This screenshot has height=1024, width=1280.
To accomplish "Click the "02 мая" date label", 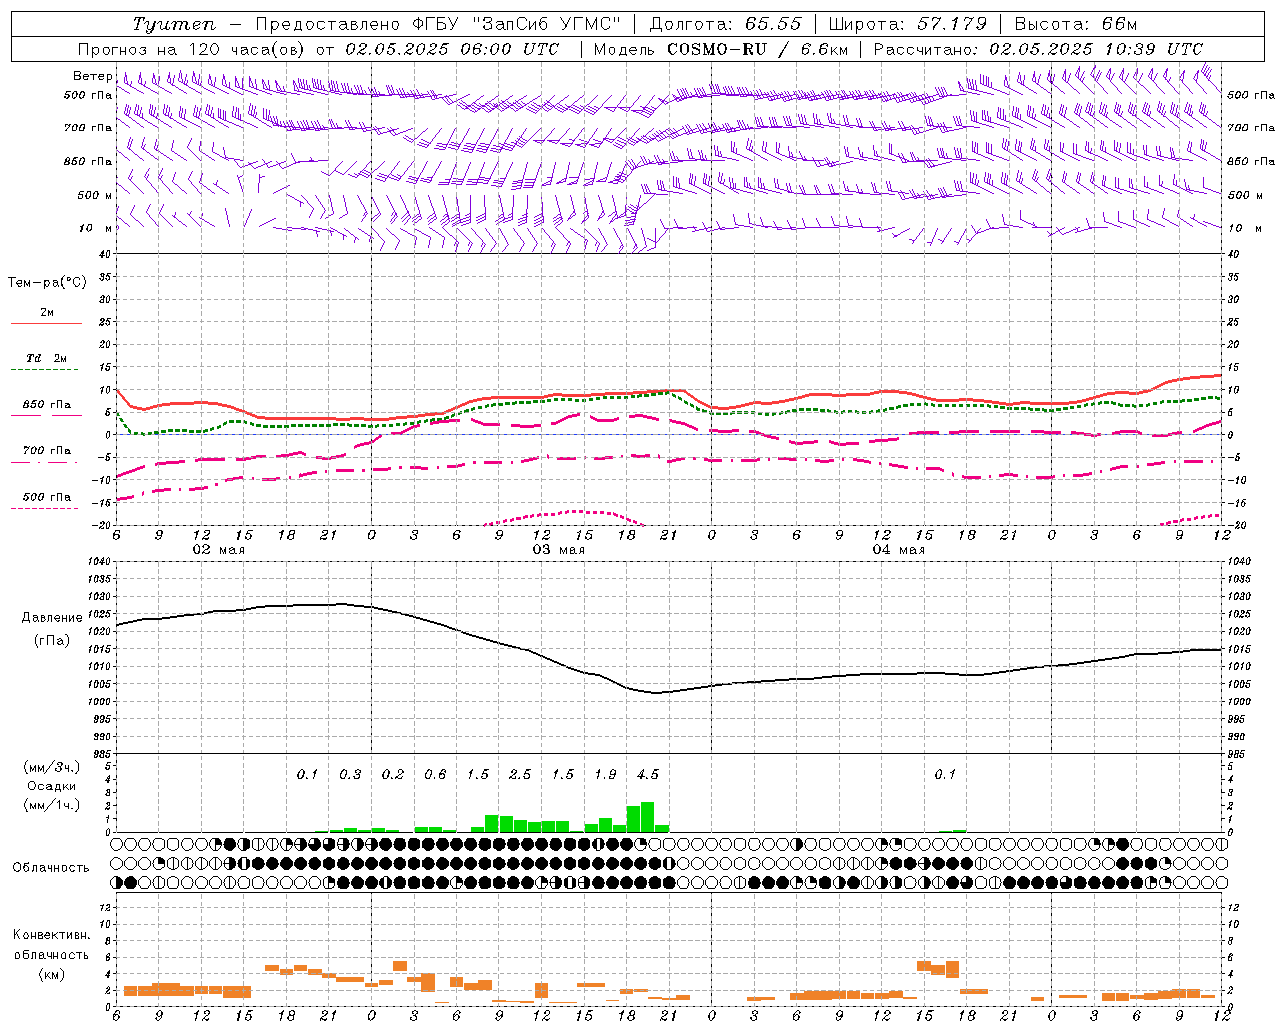I will point(218,550).
